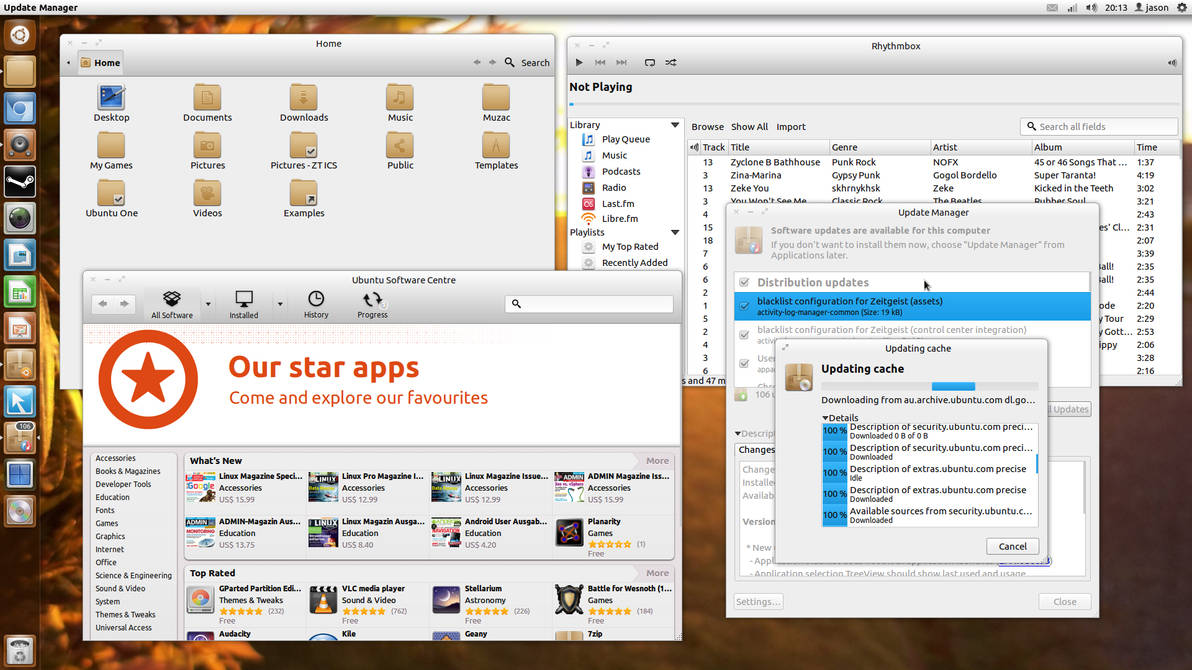Collapse the Details expander in Updating cache
Screen dimensions: 1192x670
tap(826, 418)
